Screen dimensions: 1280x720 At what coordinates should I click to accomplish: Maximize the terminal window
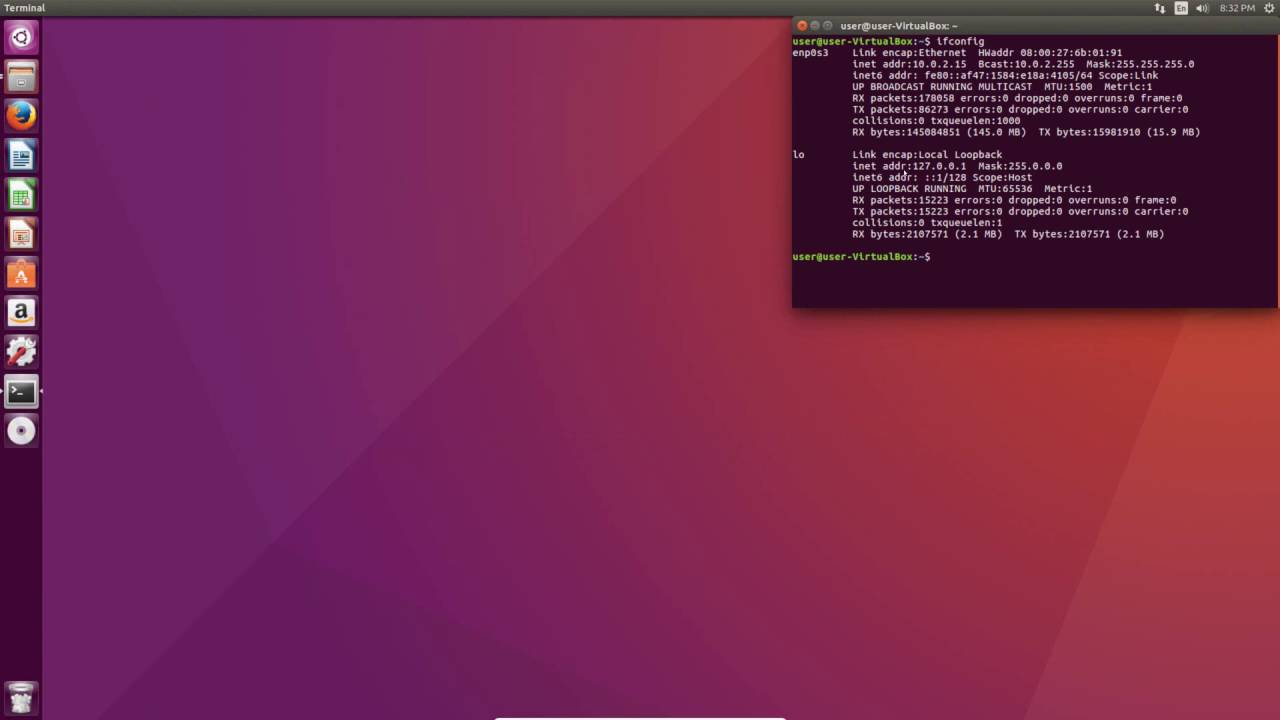click(828, 26)
